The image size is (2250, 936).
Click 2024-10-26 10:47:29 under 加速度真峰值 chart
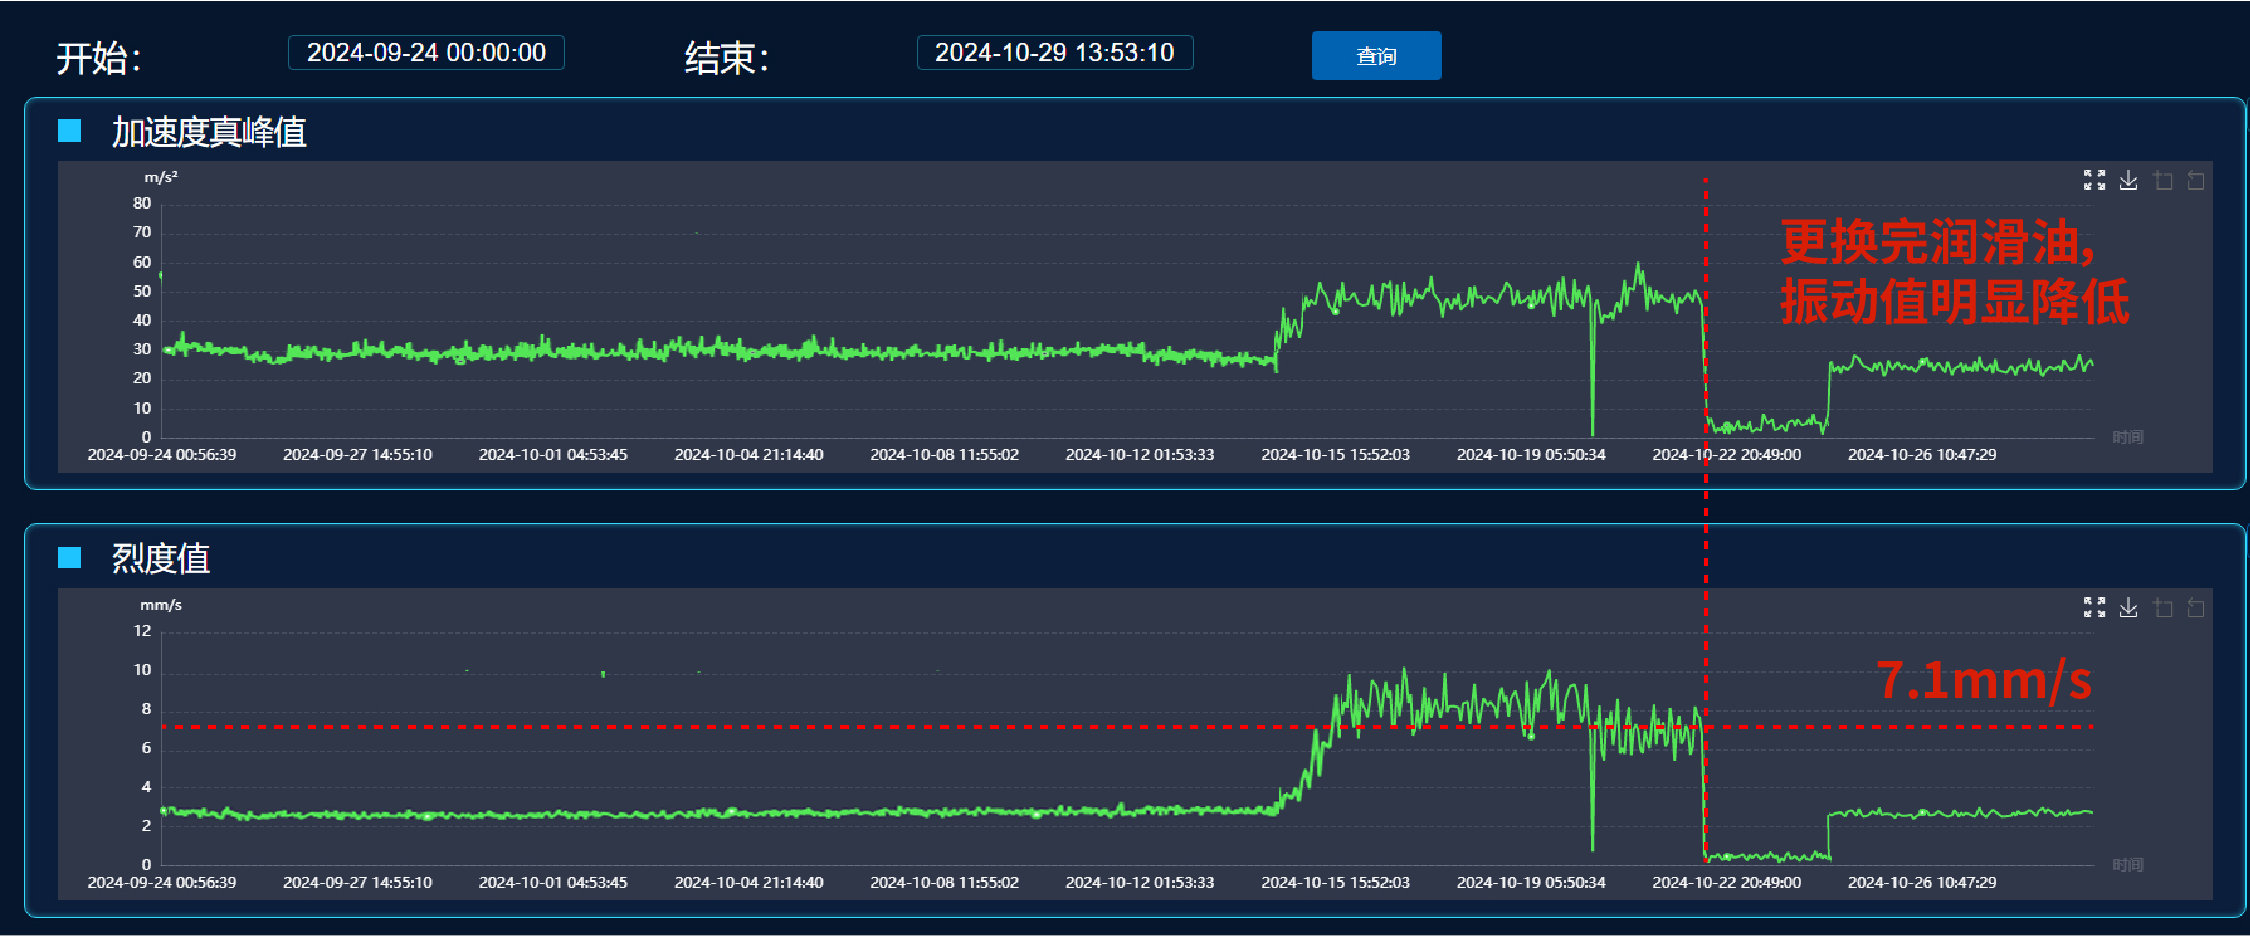pyautogui.click(x=1922, y=454)
